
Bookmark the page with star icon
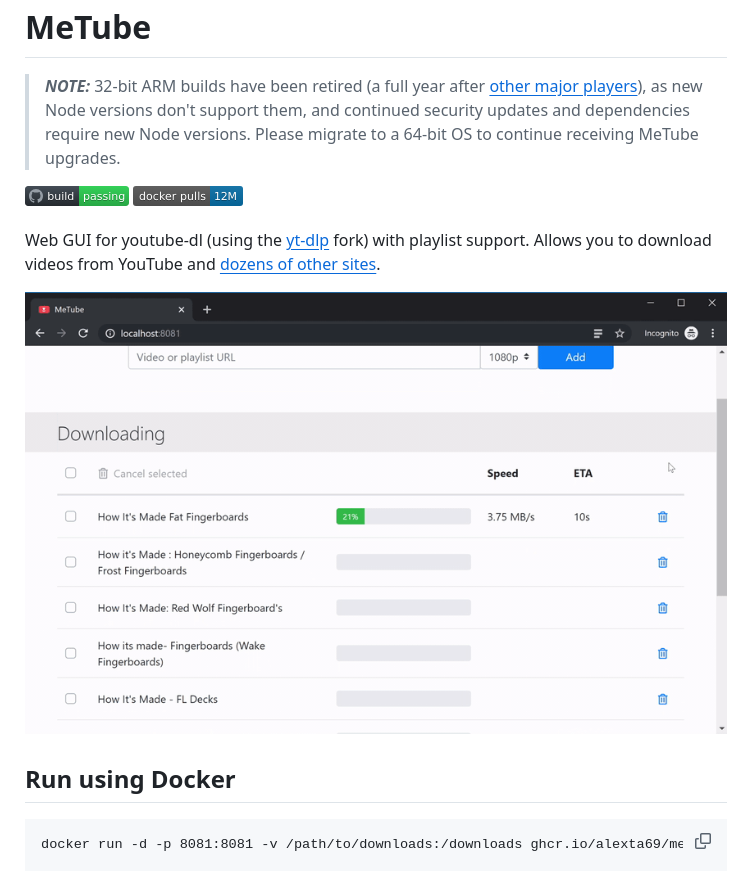[620, 334]
